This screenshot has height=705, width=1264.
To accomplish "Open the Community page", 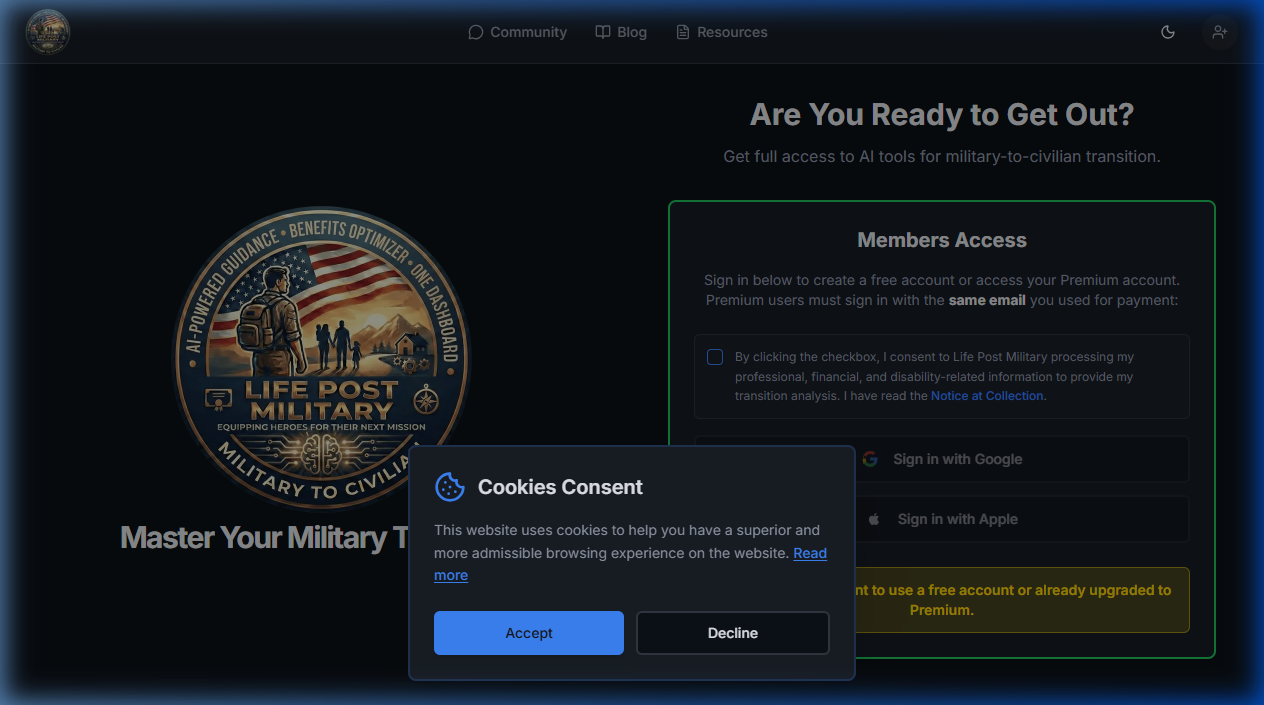I will [x=527, y=32].
